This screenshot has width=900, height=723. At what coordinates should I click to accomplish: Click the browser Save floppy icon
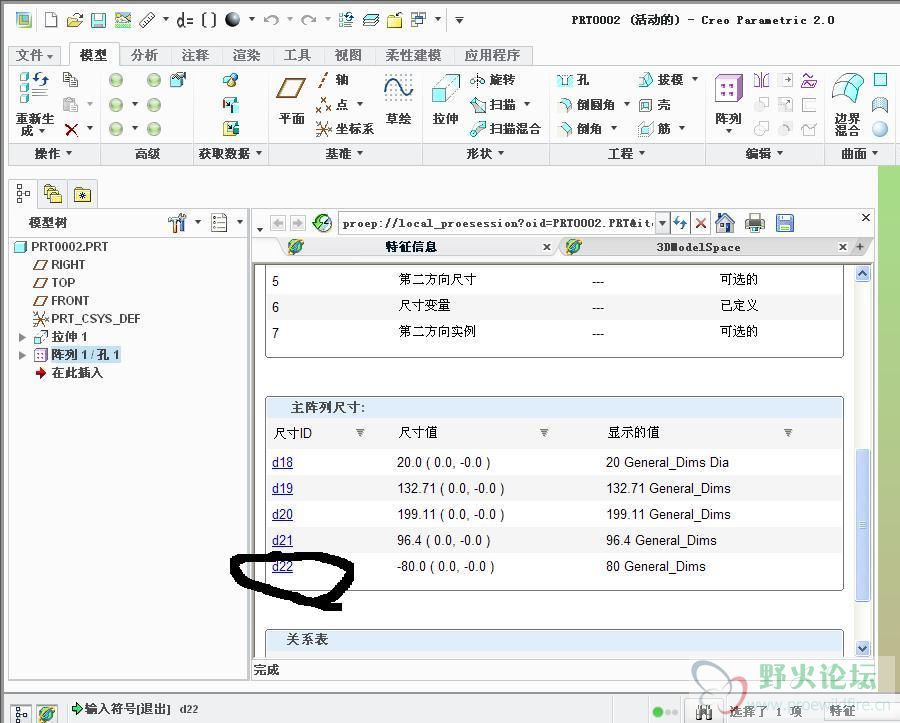784,223
